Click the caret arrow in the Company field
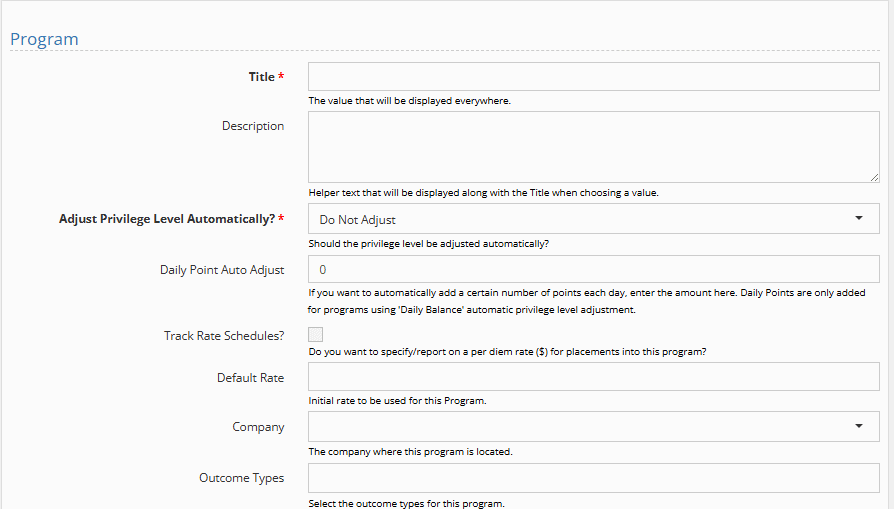This screenshot has width=894, height=509. 859,427
